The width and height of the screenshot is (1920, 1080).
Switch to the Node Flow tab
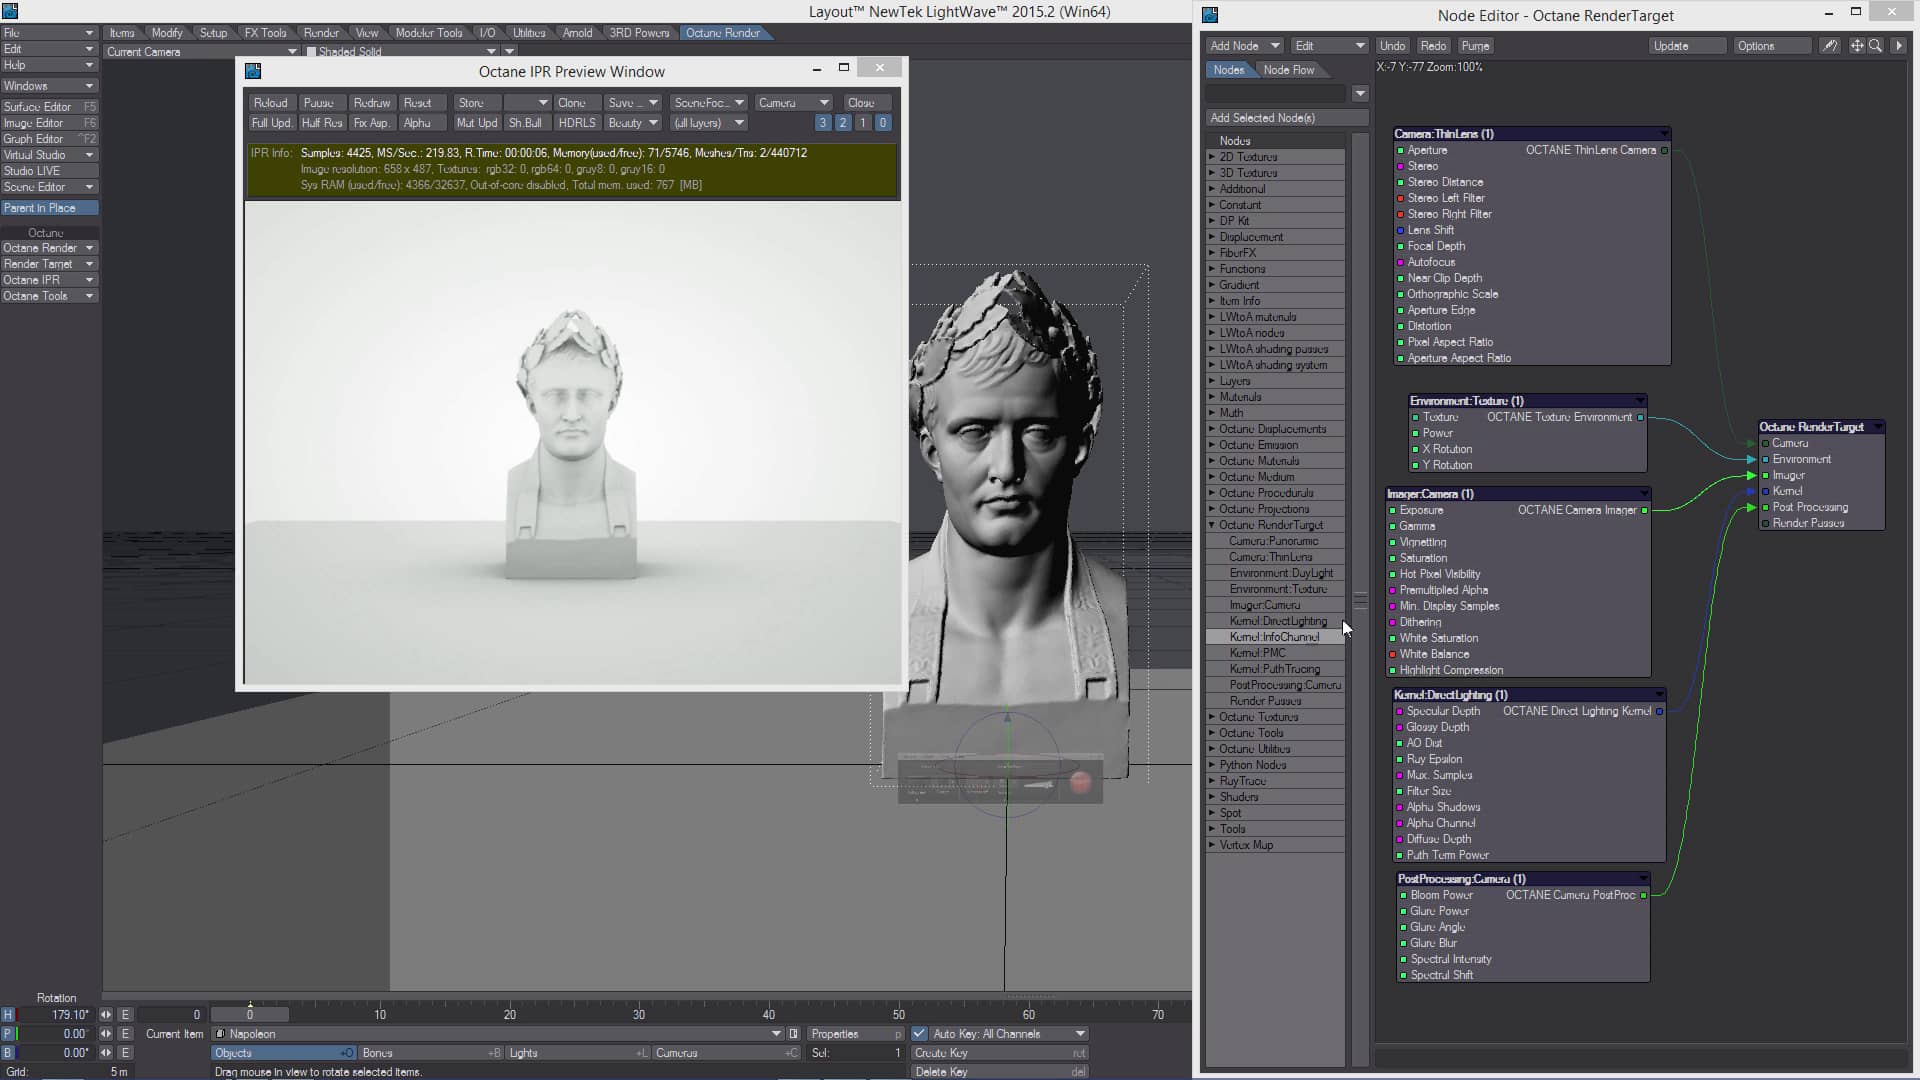point(1290,69)
